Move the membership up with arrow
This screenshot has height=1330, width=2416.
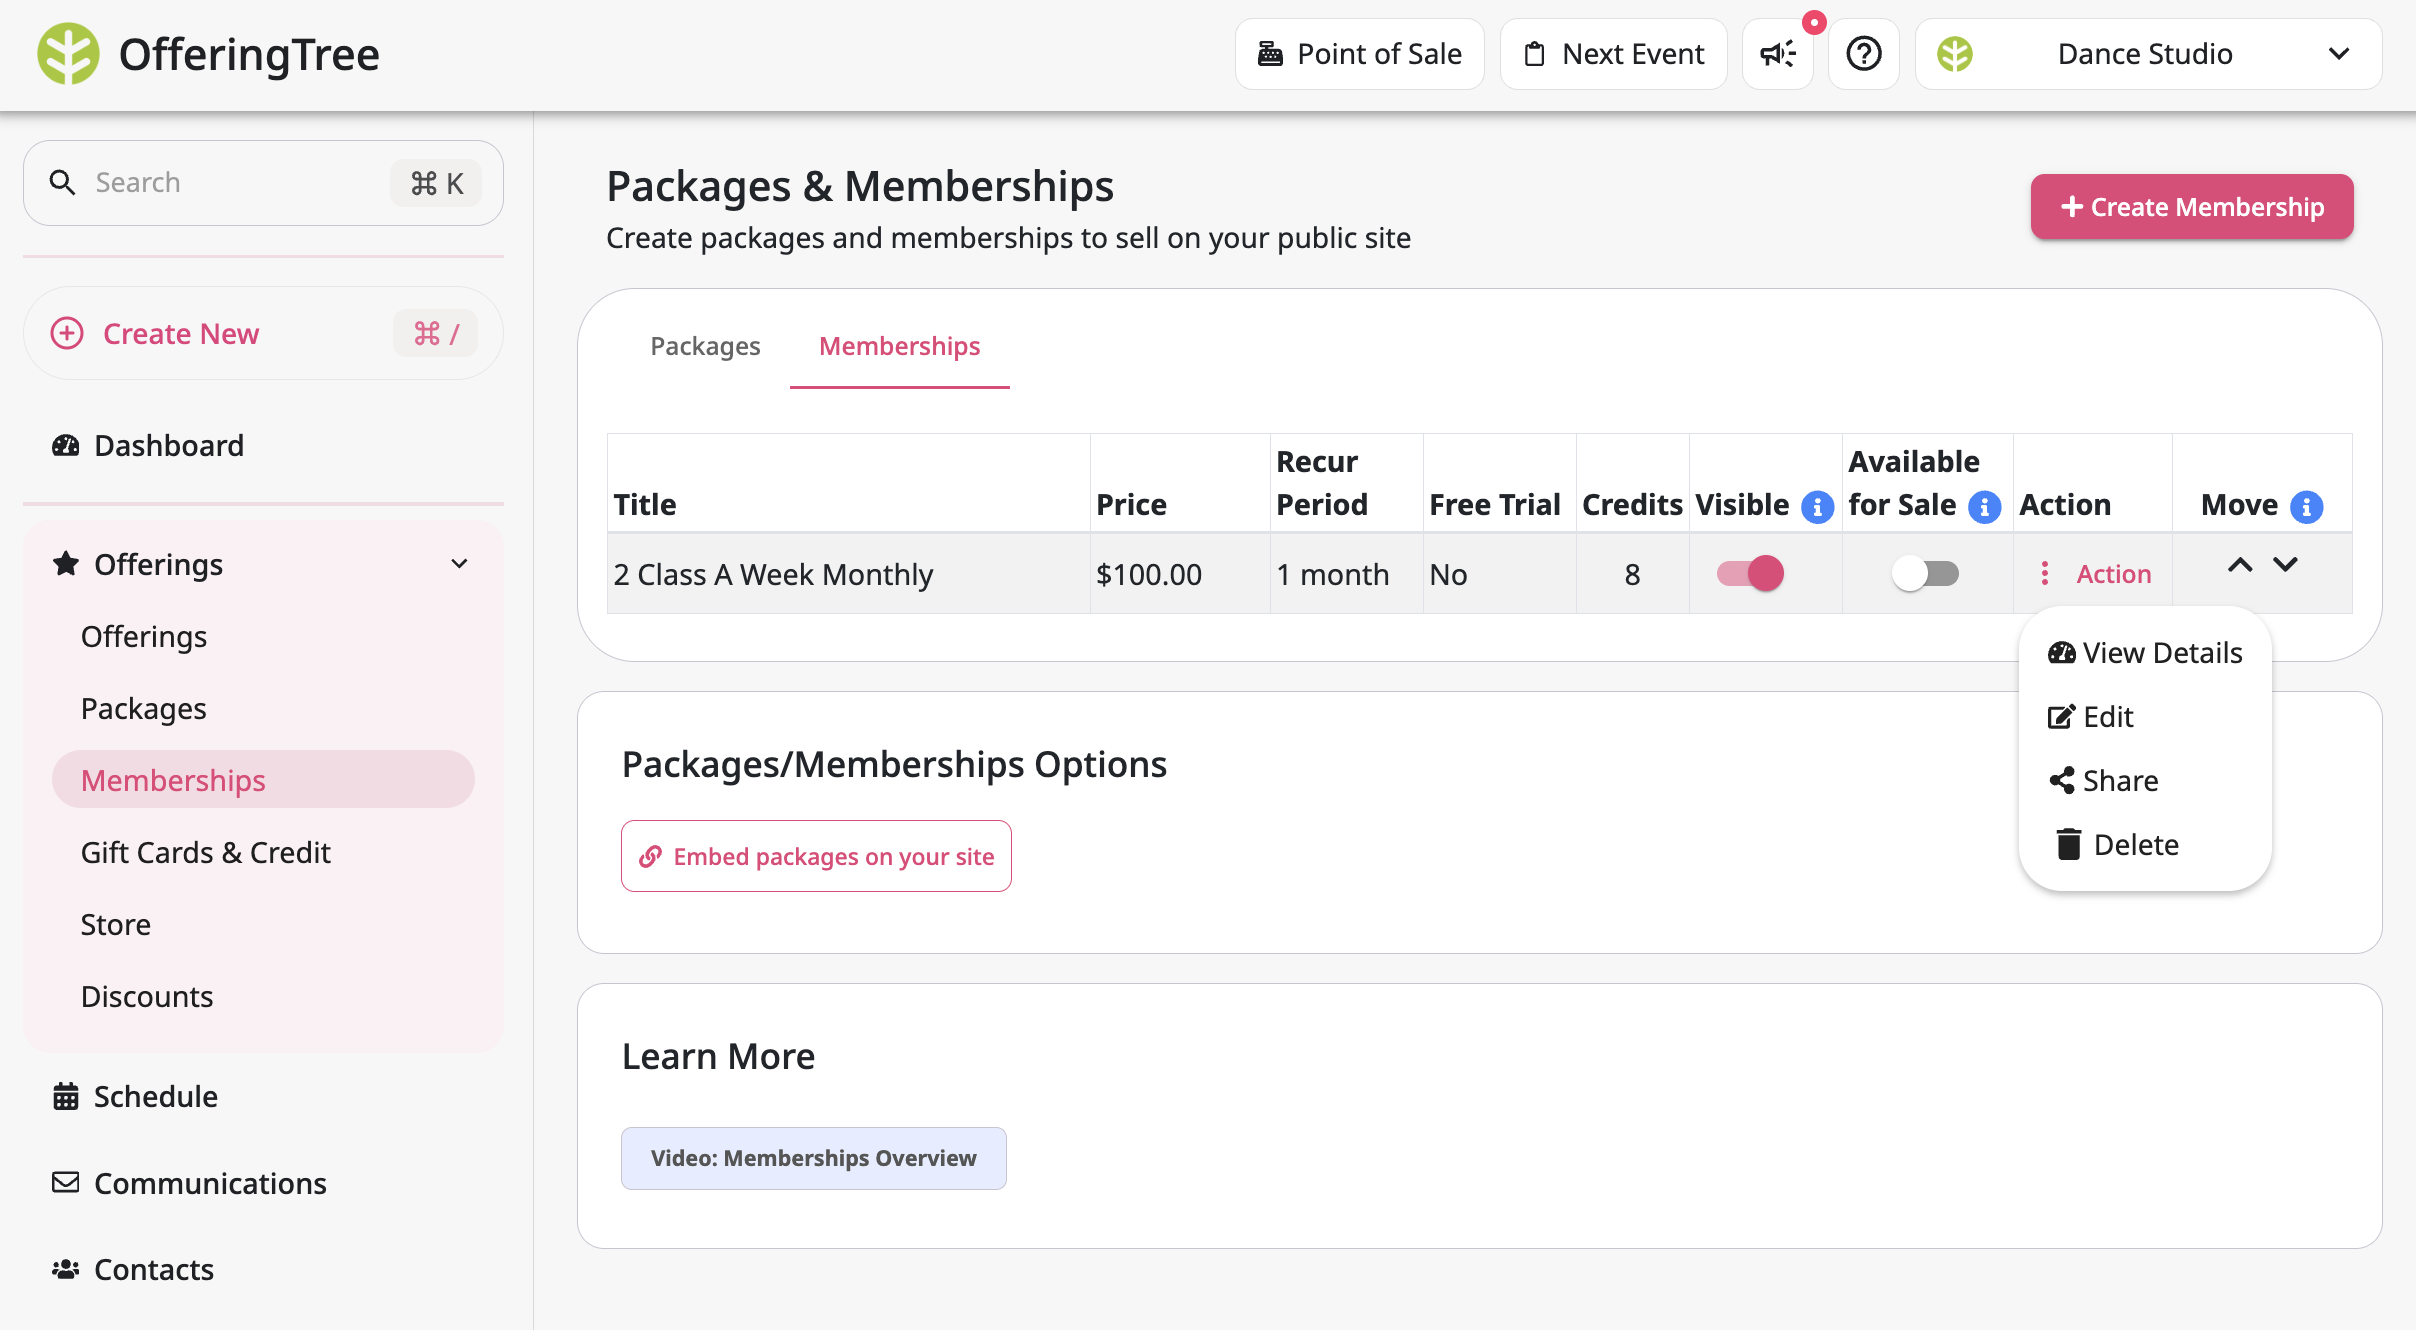tap(2240, 565)
